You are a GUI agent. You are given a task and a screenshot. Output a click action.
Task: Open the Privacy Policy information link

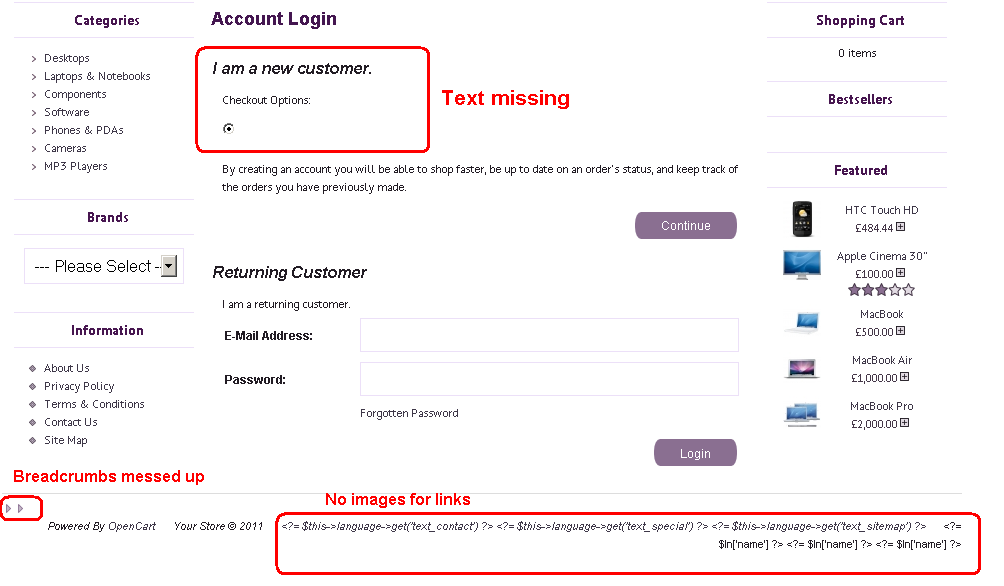pyautogui.click(x=79, y=386)
